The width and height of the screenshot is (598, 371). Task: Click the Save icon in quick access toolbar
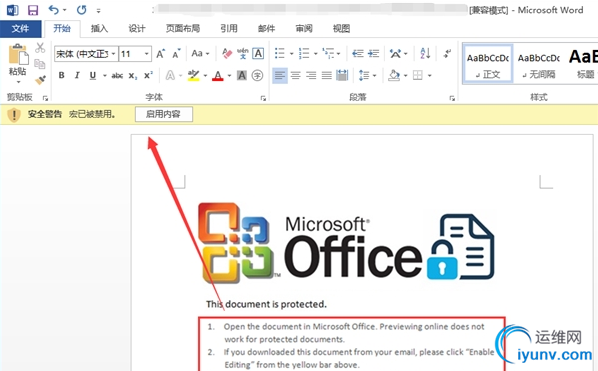click(33, 10)
